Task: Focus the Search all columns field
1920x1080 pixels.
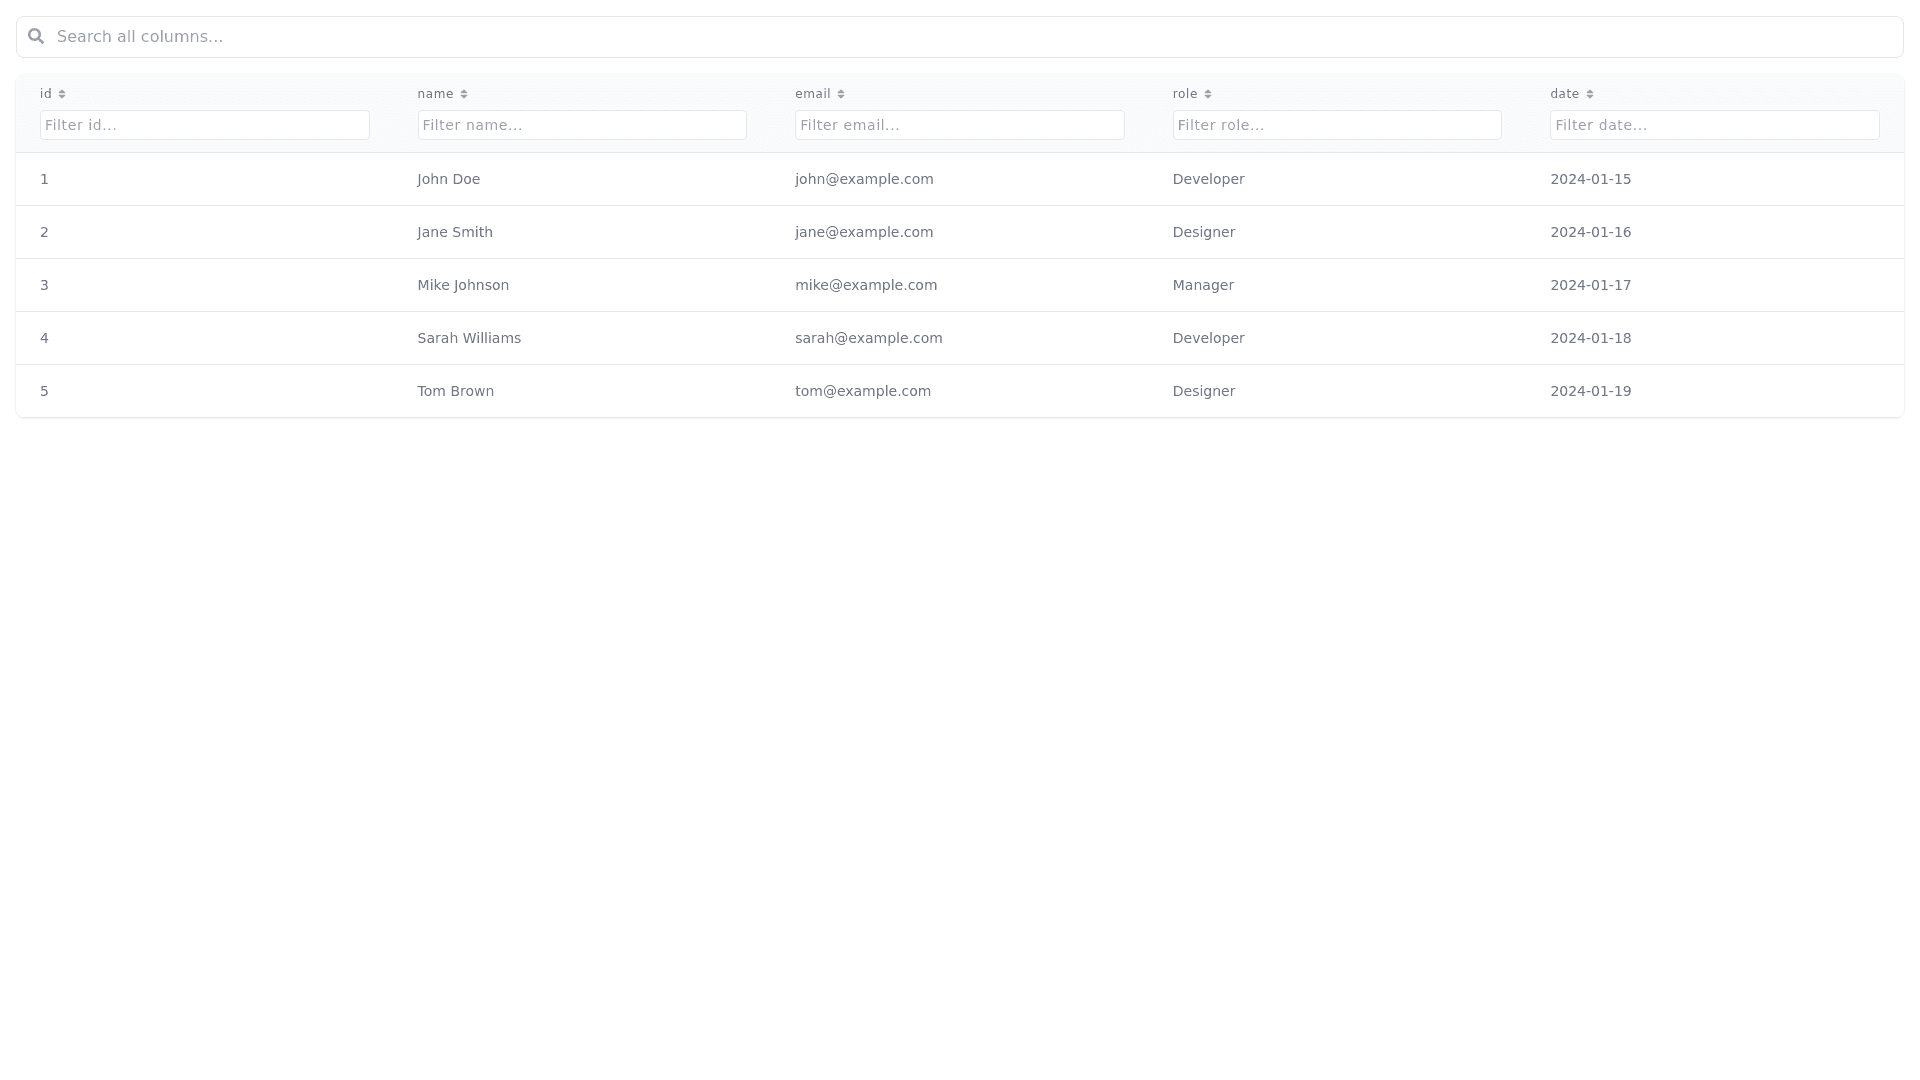Action: (x=960, y=37)
